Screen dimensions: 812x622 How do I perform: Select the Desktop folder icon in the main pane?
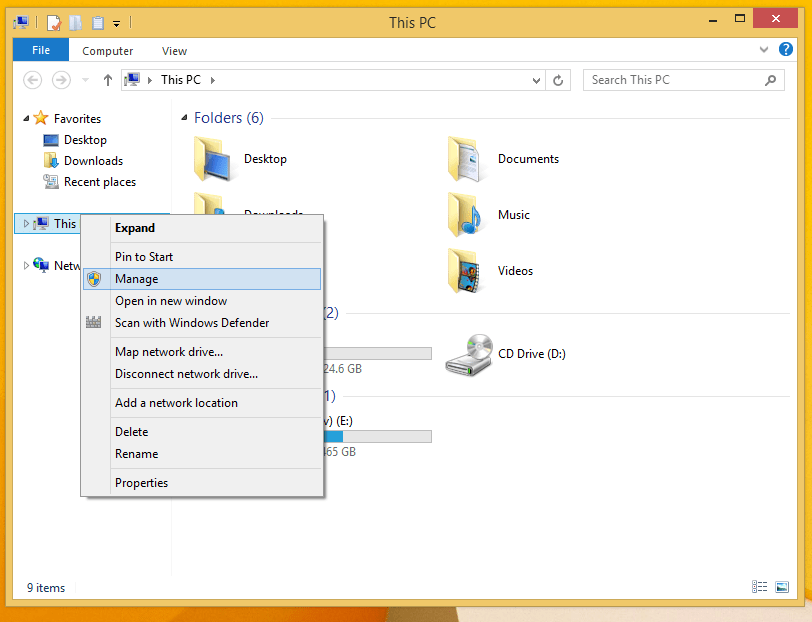click(x=214, y=159)
